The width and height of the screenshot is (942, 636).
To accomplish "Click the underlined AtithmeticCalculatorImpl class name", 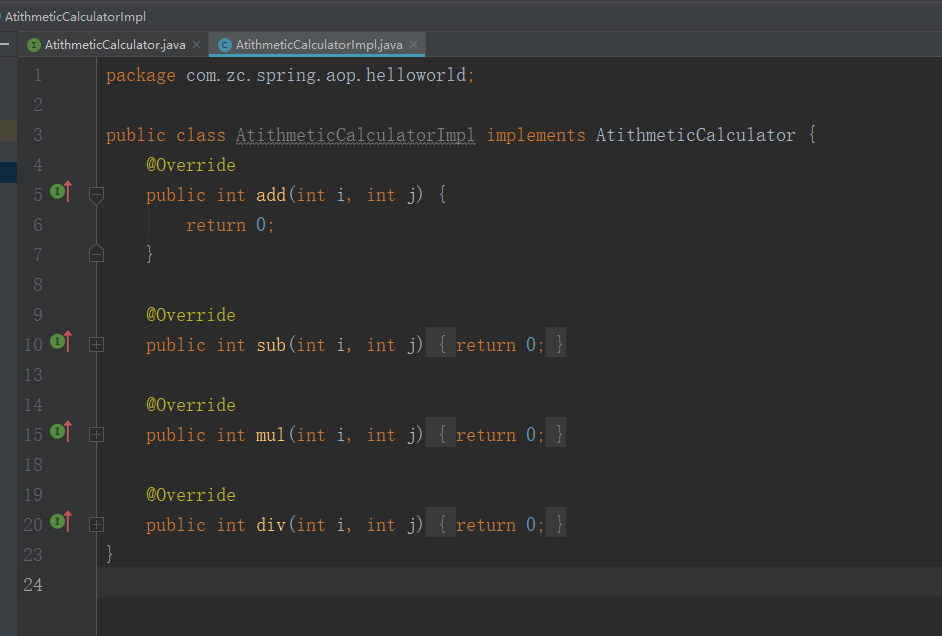I will coord(355,134).
